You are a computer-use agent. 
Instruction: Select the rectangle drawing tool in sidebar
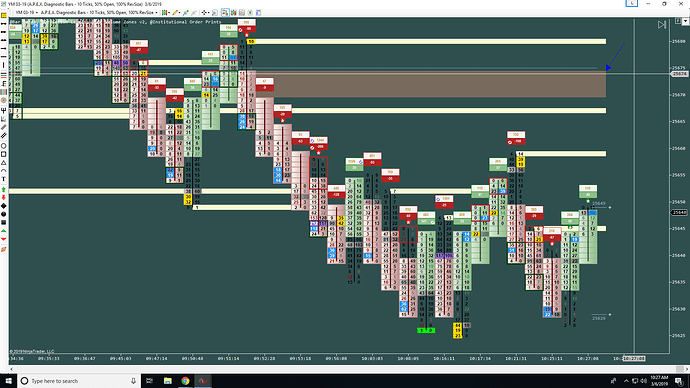(4, 154)
